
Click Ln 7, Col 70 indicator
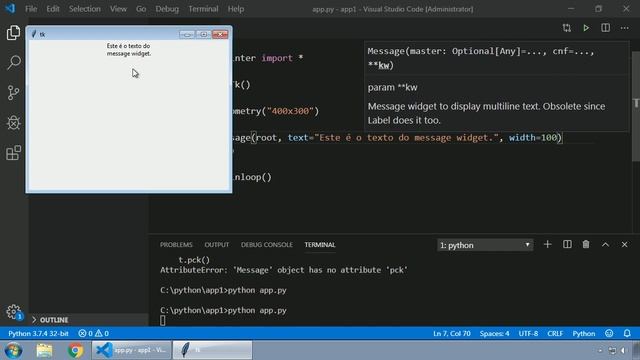(x=452, y=333)
